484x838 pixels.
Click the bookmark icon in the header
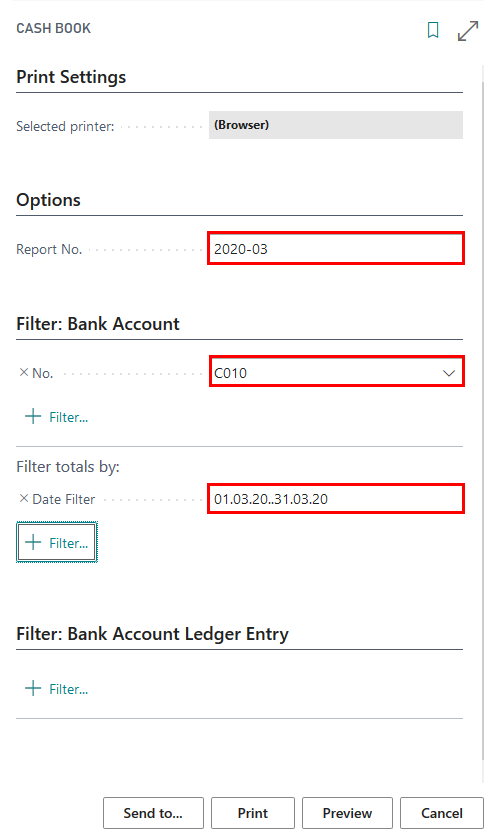433,30
